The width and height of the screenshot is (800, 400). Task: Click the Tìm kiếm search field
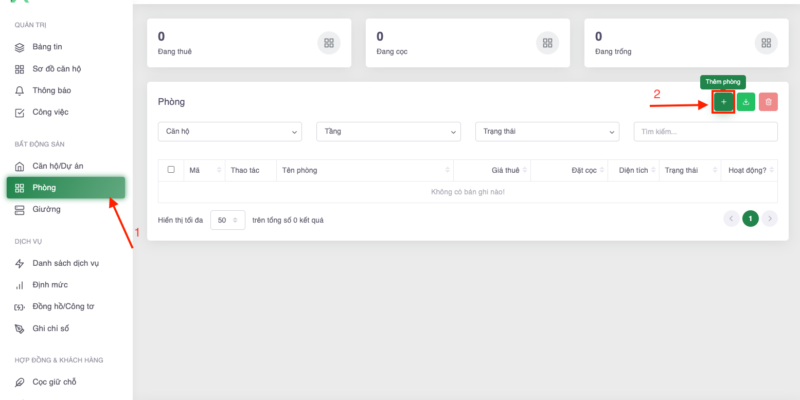[706, 132]
